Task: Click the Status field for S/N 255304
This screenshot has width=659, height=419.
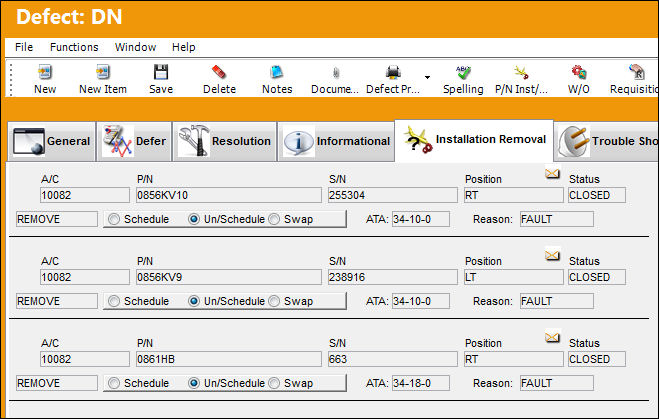Action: pos(597,195)
